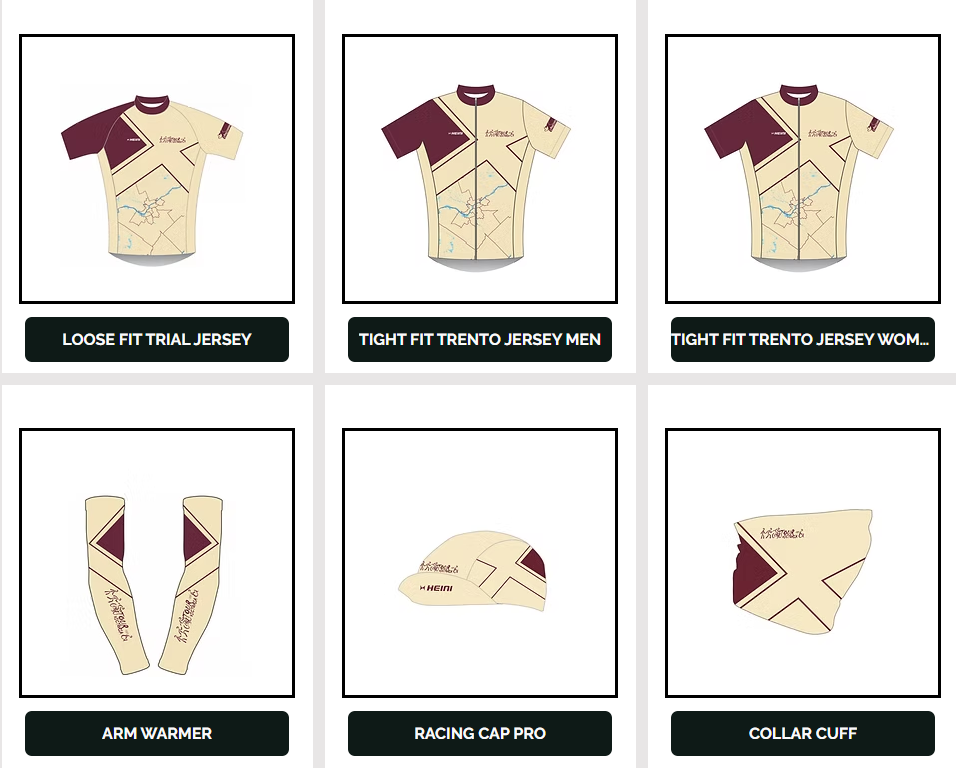Click the right arm warmer sleeve
Screen dimensions: 956x768
pyautogui.click(x=192, y=585)
